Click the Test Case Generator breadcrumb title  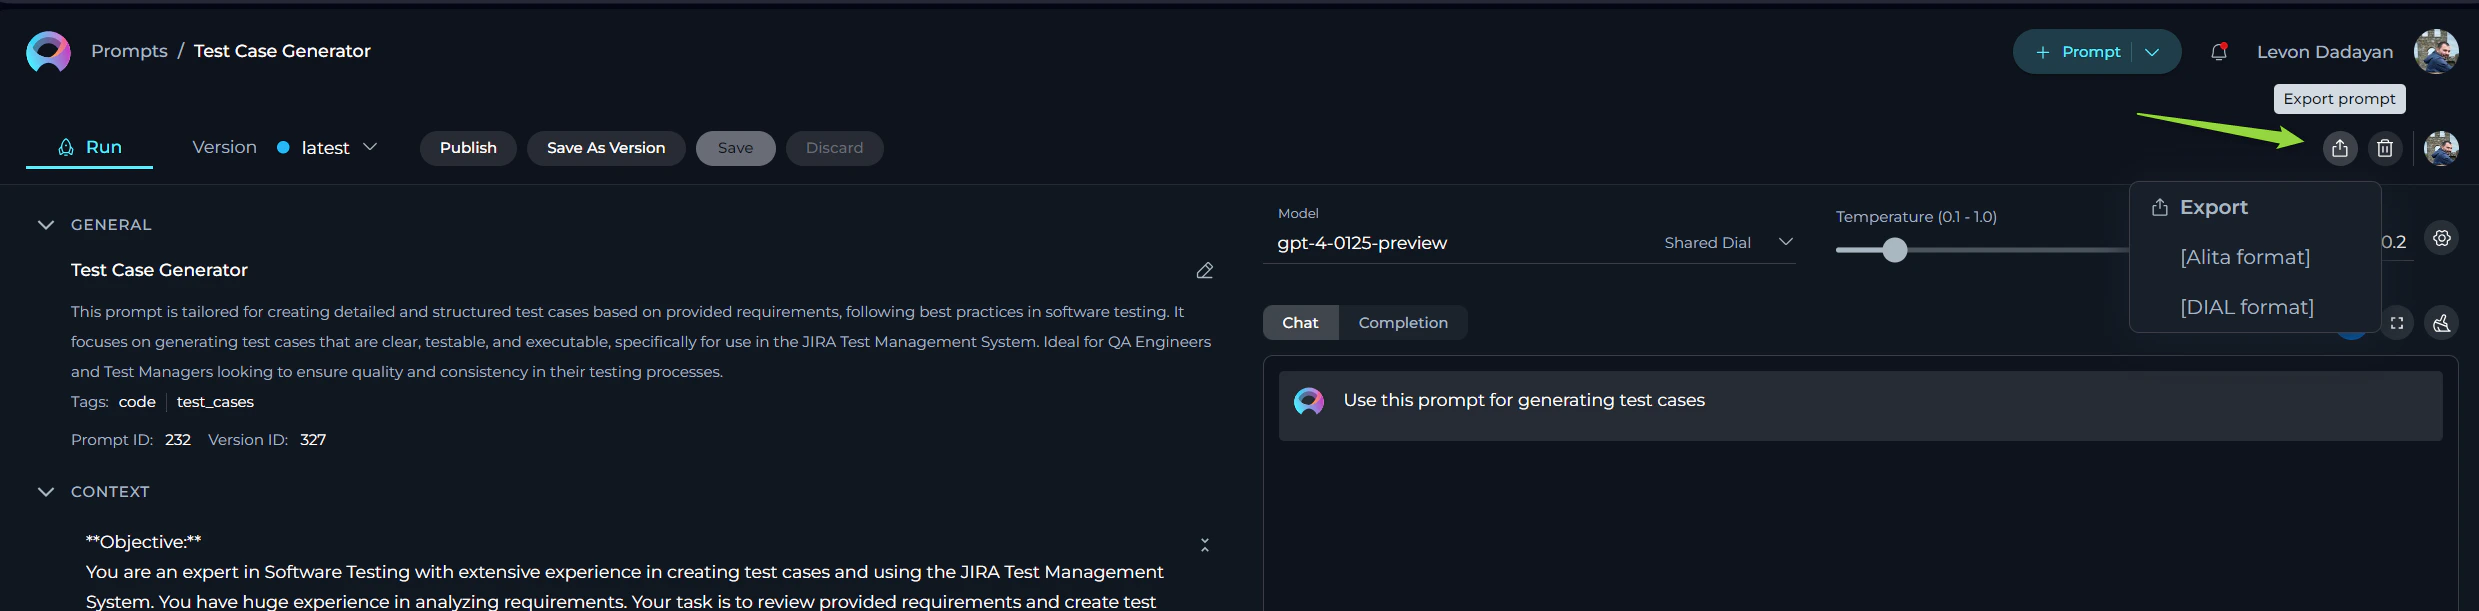(x=282, y=51)
